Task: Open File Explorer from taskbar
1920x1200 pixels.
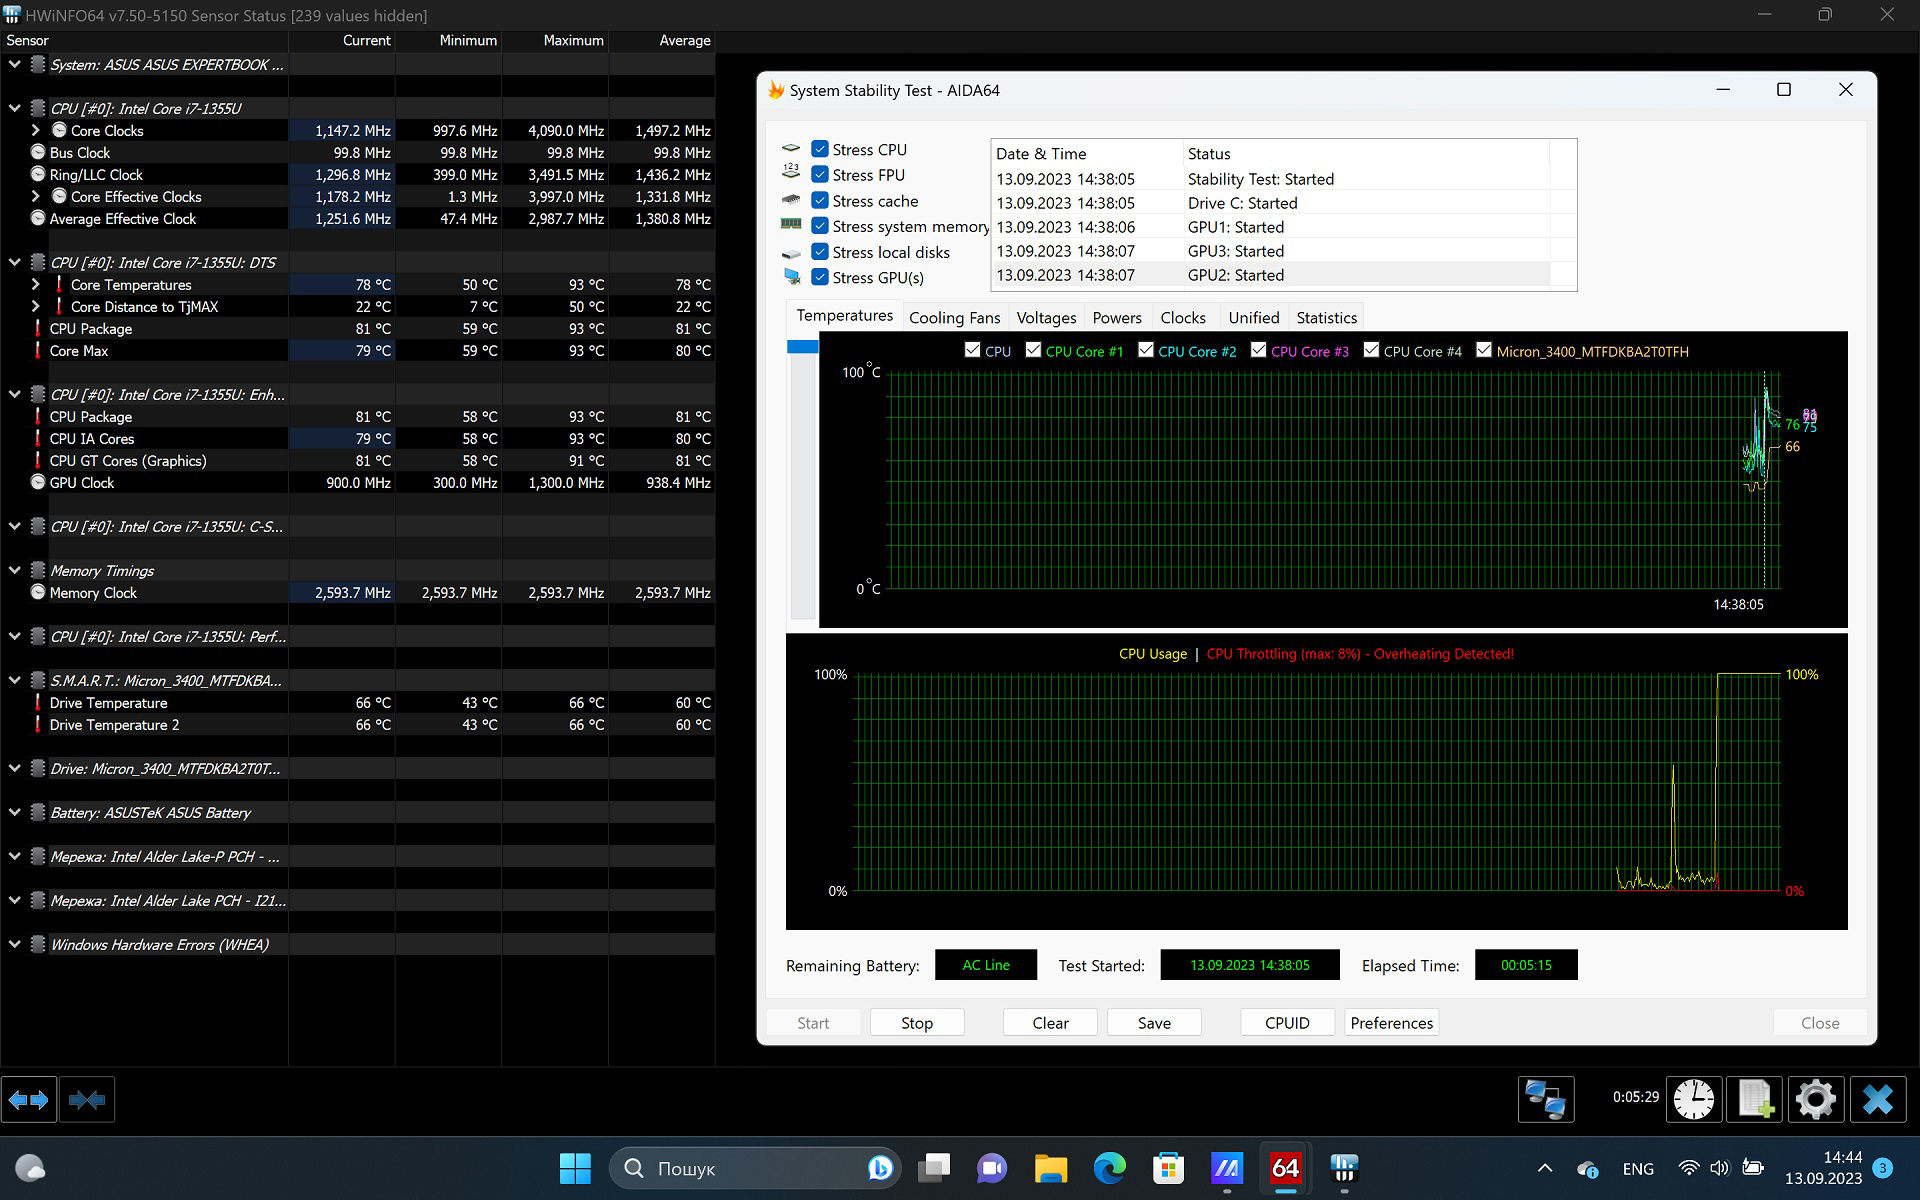Action: 1051,1168
